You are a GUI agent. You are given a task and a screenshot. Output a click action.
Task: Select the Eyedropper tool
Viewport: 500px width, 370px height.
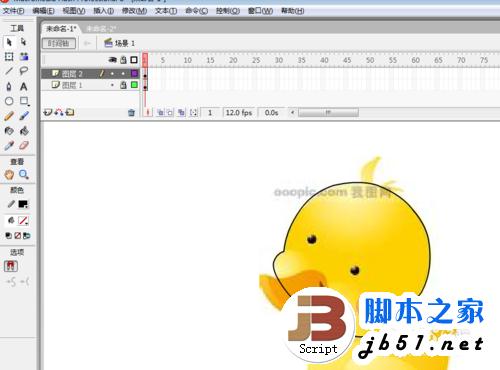[x=9, y=146]
